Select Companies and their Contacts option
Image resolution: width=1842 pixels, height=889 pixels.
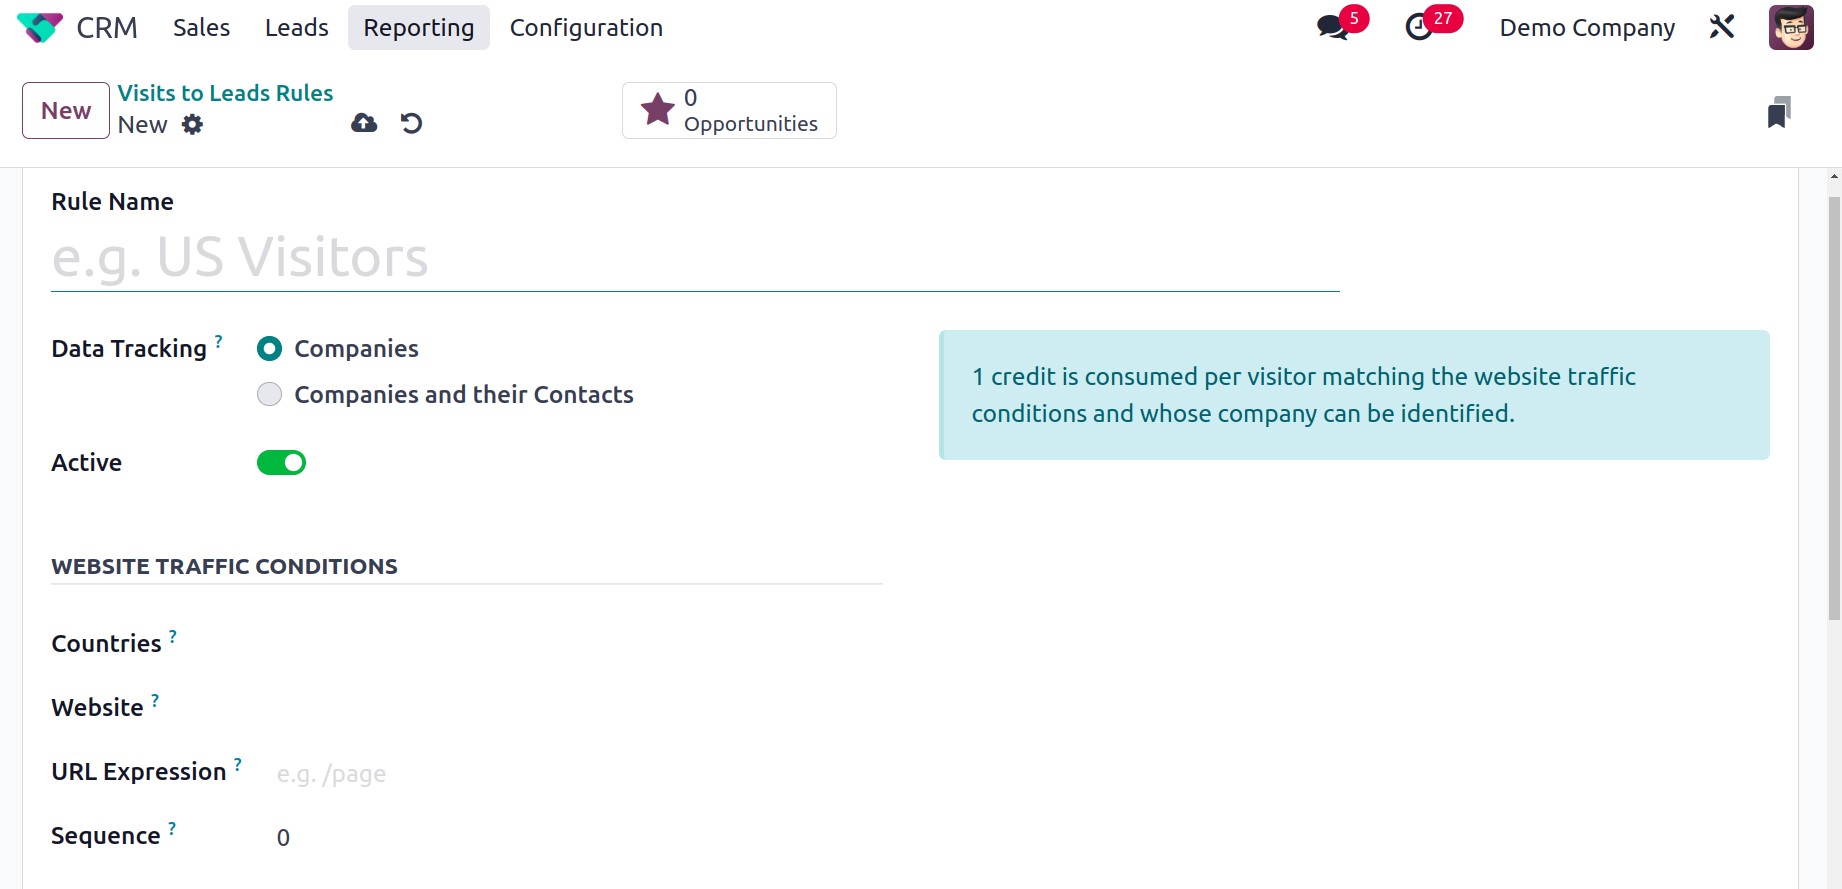[x=269, y=394]
